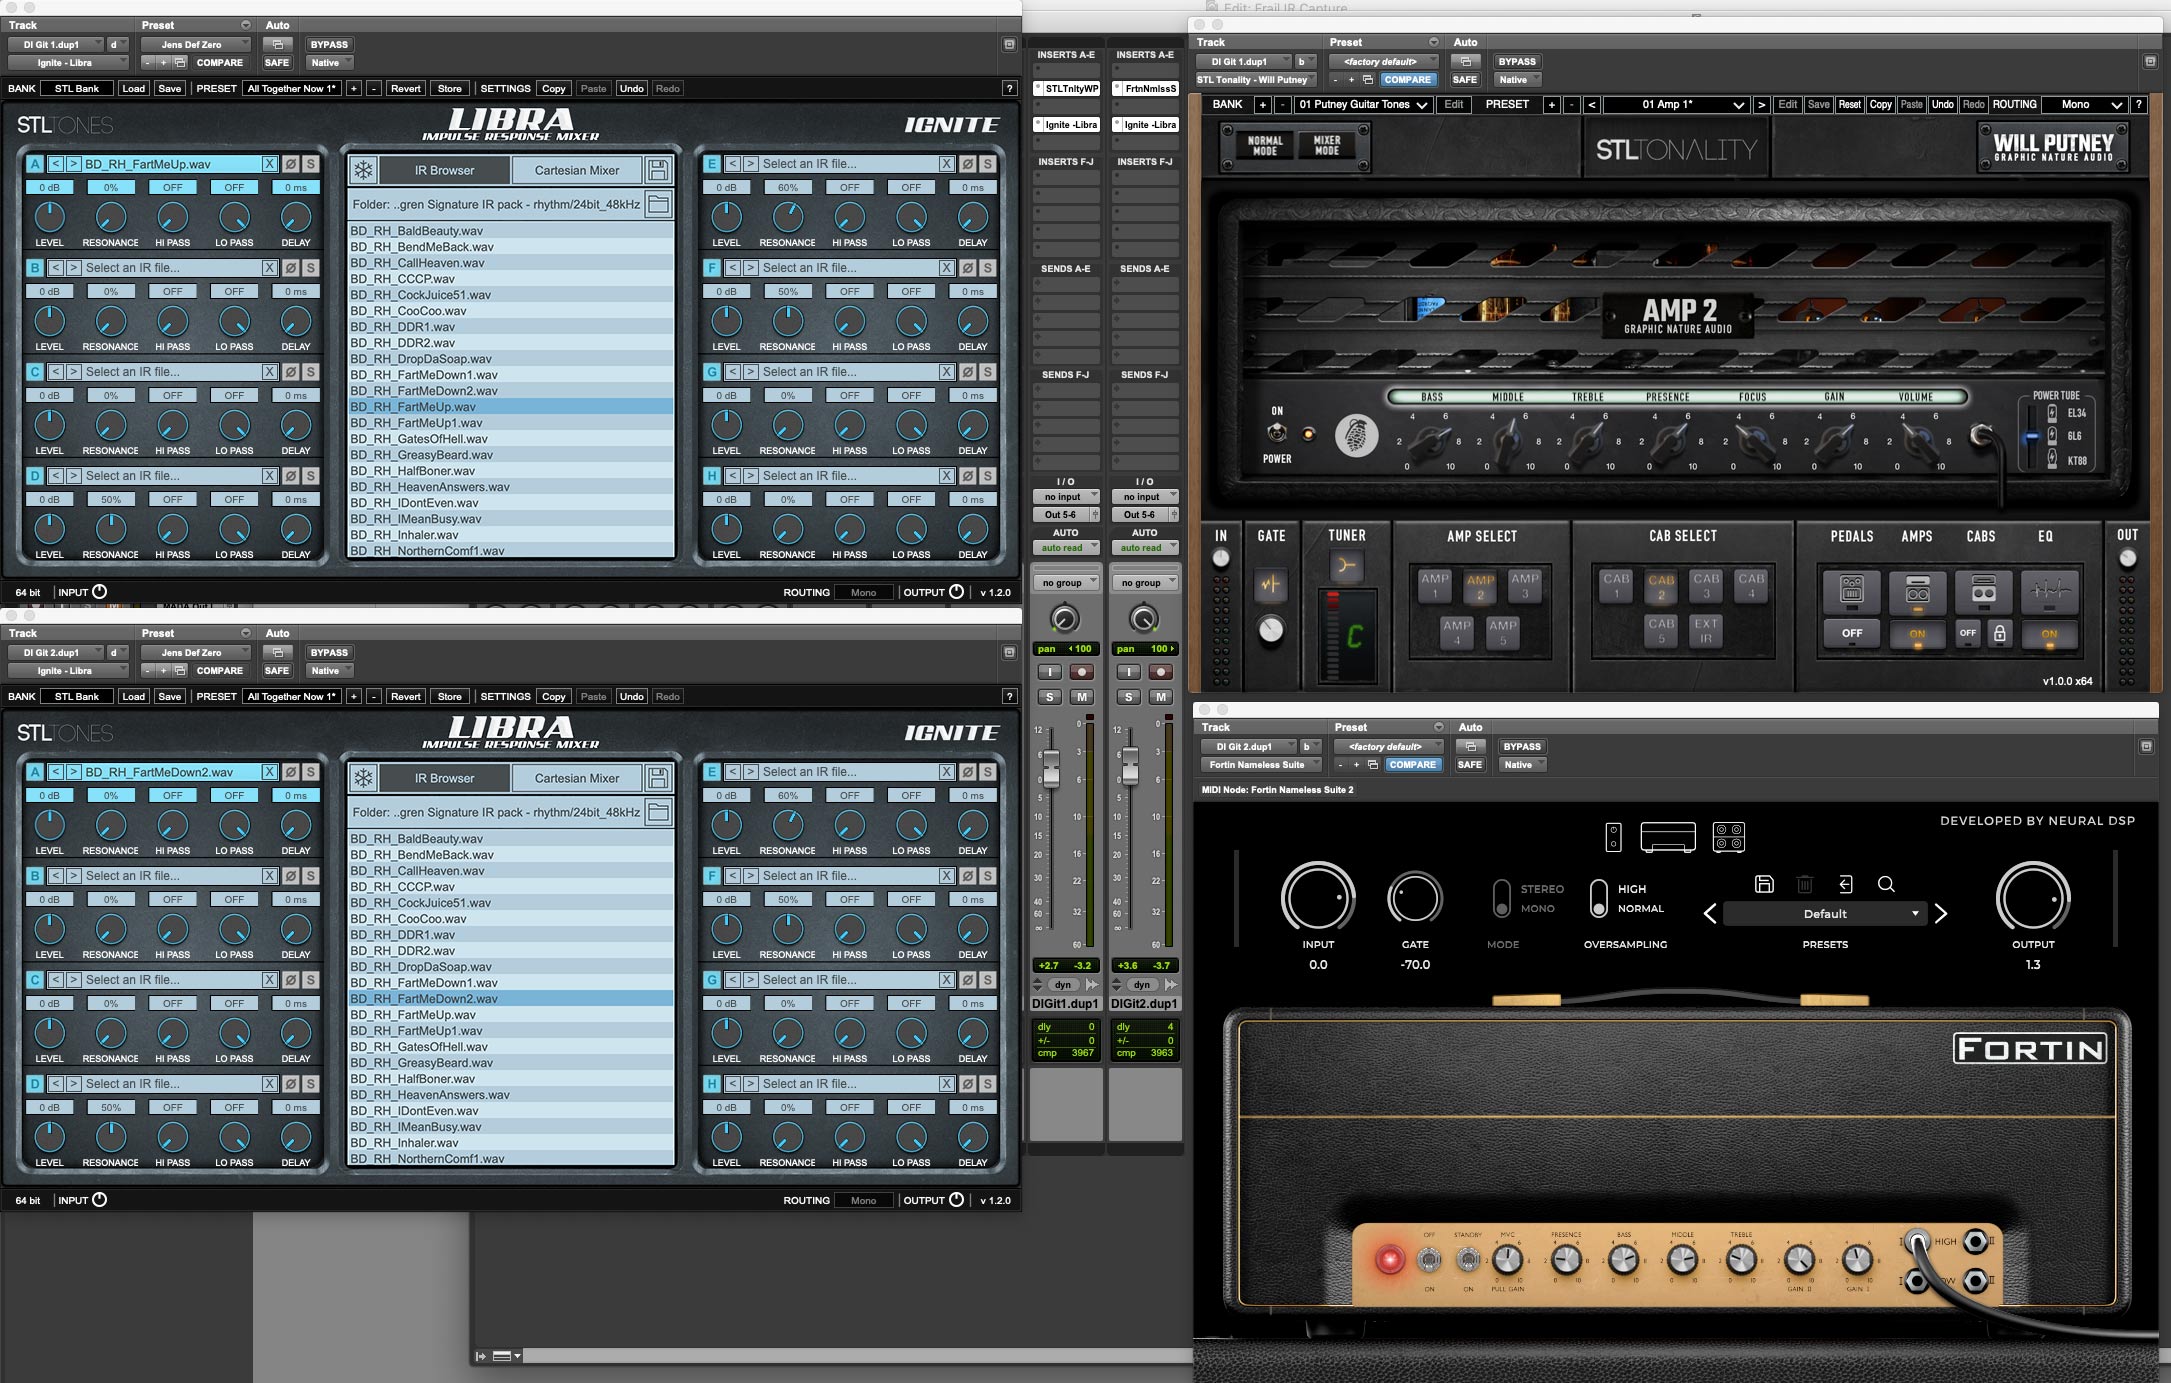Click the save disk icon beside Cartesian Mixer
This screenshot has height=1383, width=2171.
(x=658, y=170)
